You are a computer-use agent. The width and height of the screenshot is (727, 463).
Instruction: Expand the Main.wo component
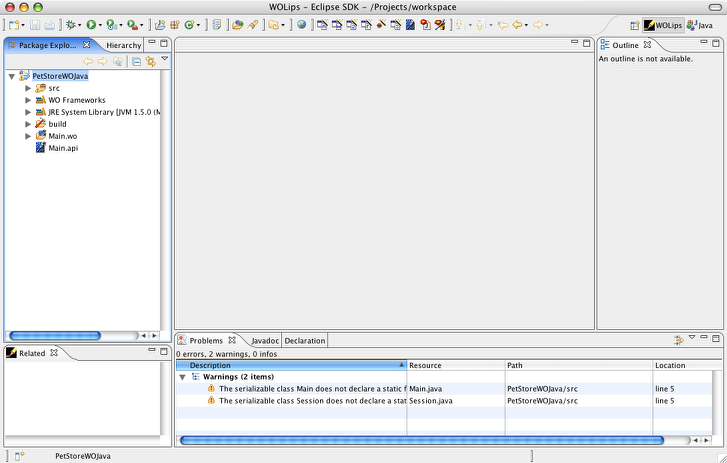28,136
